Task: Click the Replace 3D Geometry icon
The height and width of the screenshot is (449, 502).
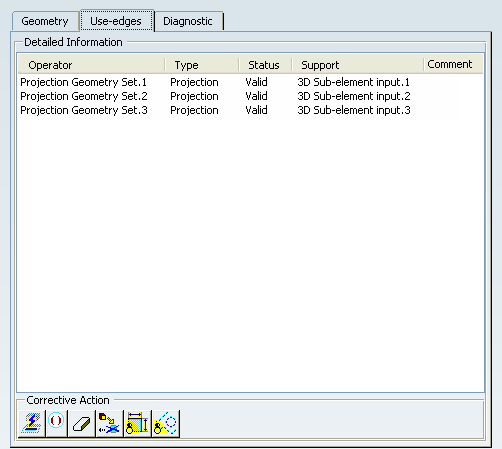Action: tap(109, 423)
